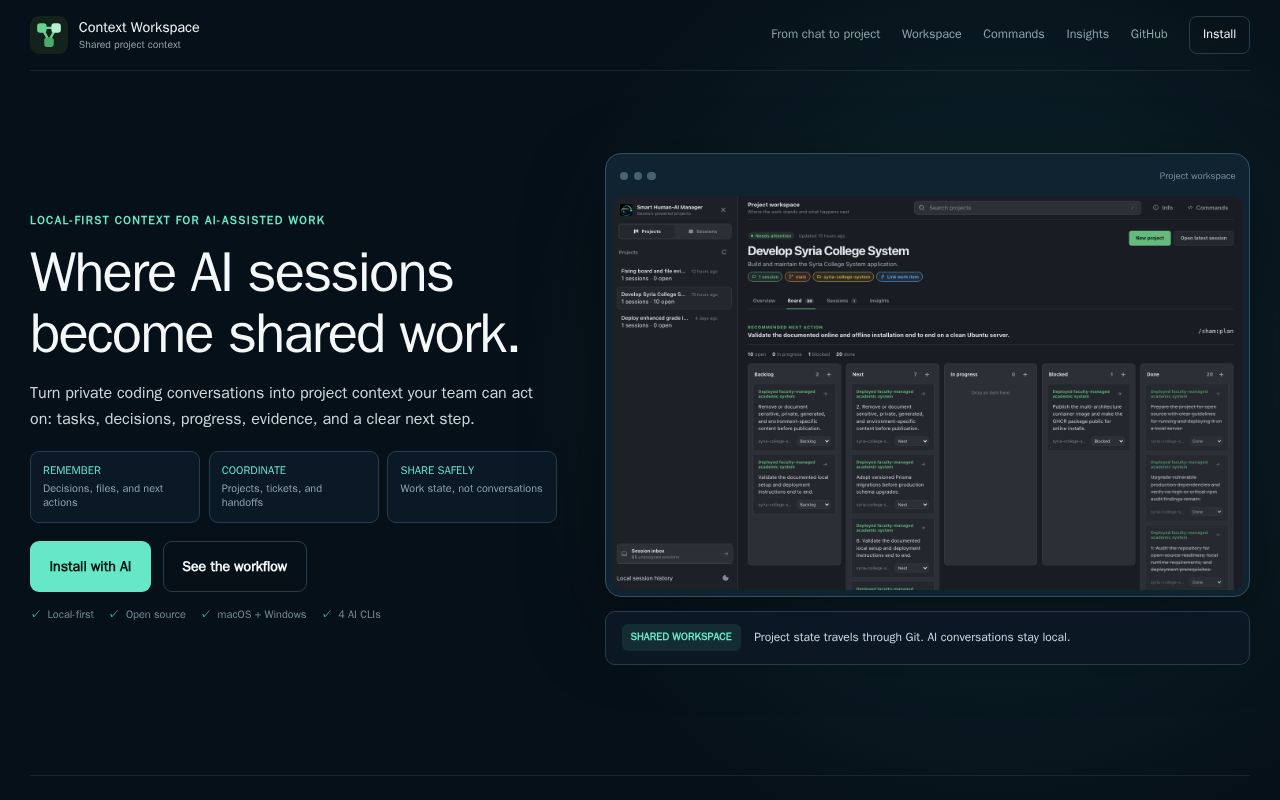Toggle icon beside Local session history
1280x800 pixels.
coord(725,578)
